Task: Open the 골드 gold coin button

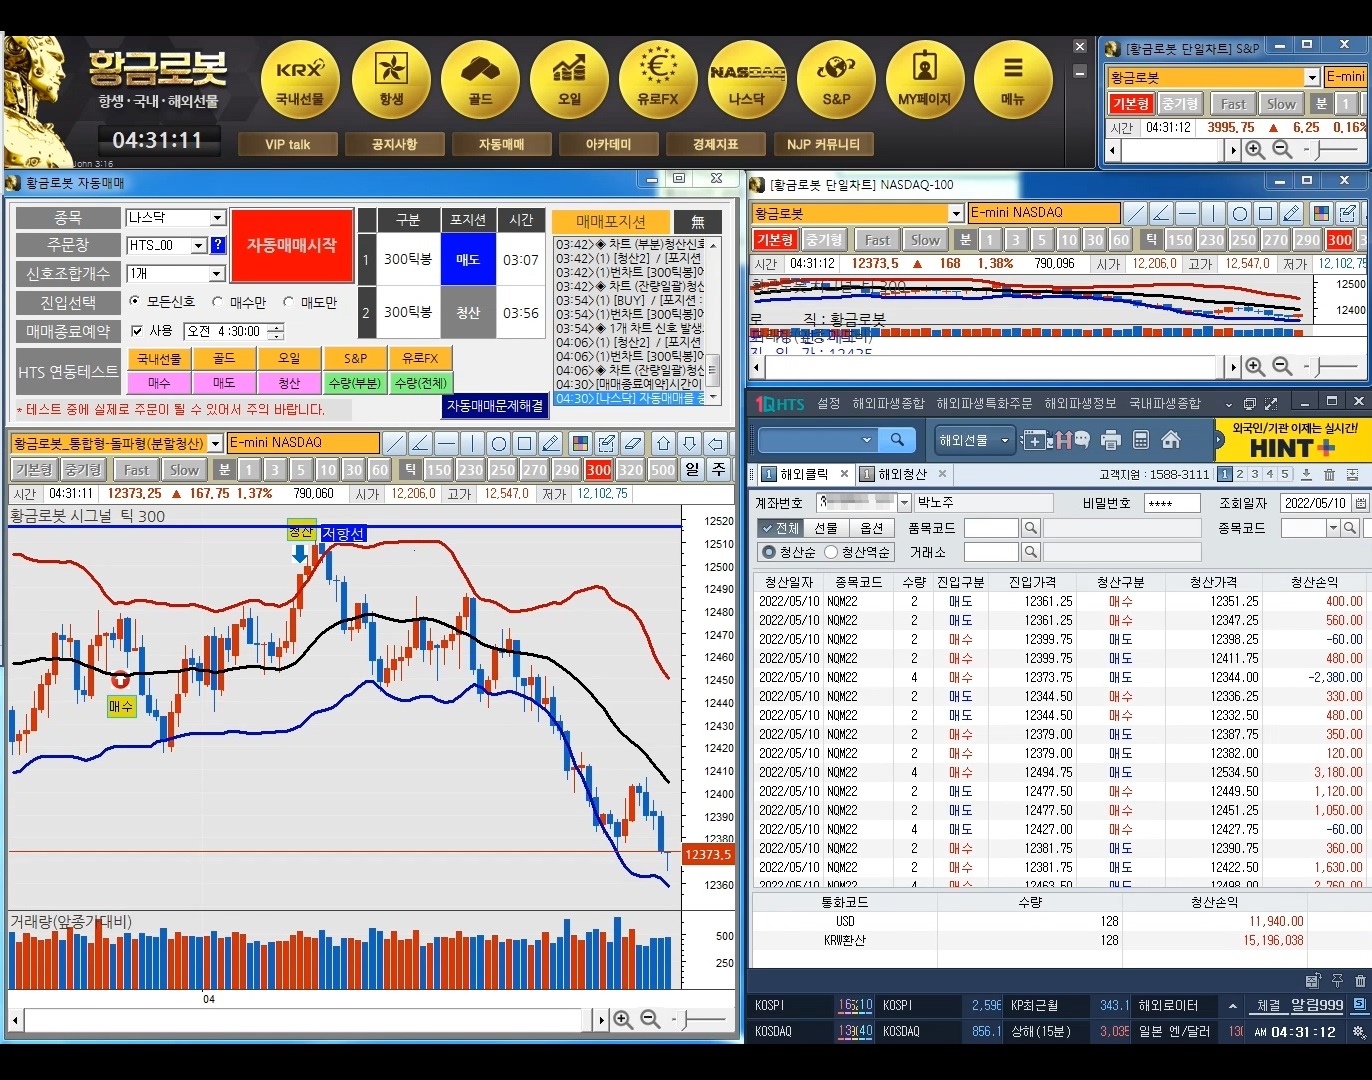Action: tap(480, 80)
